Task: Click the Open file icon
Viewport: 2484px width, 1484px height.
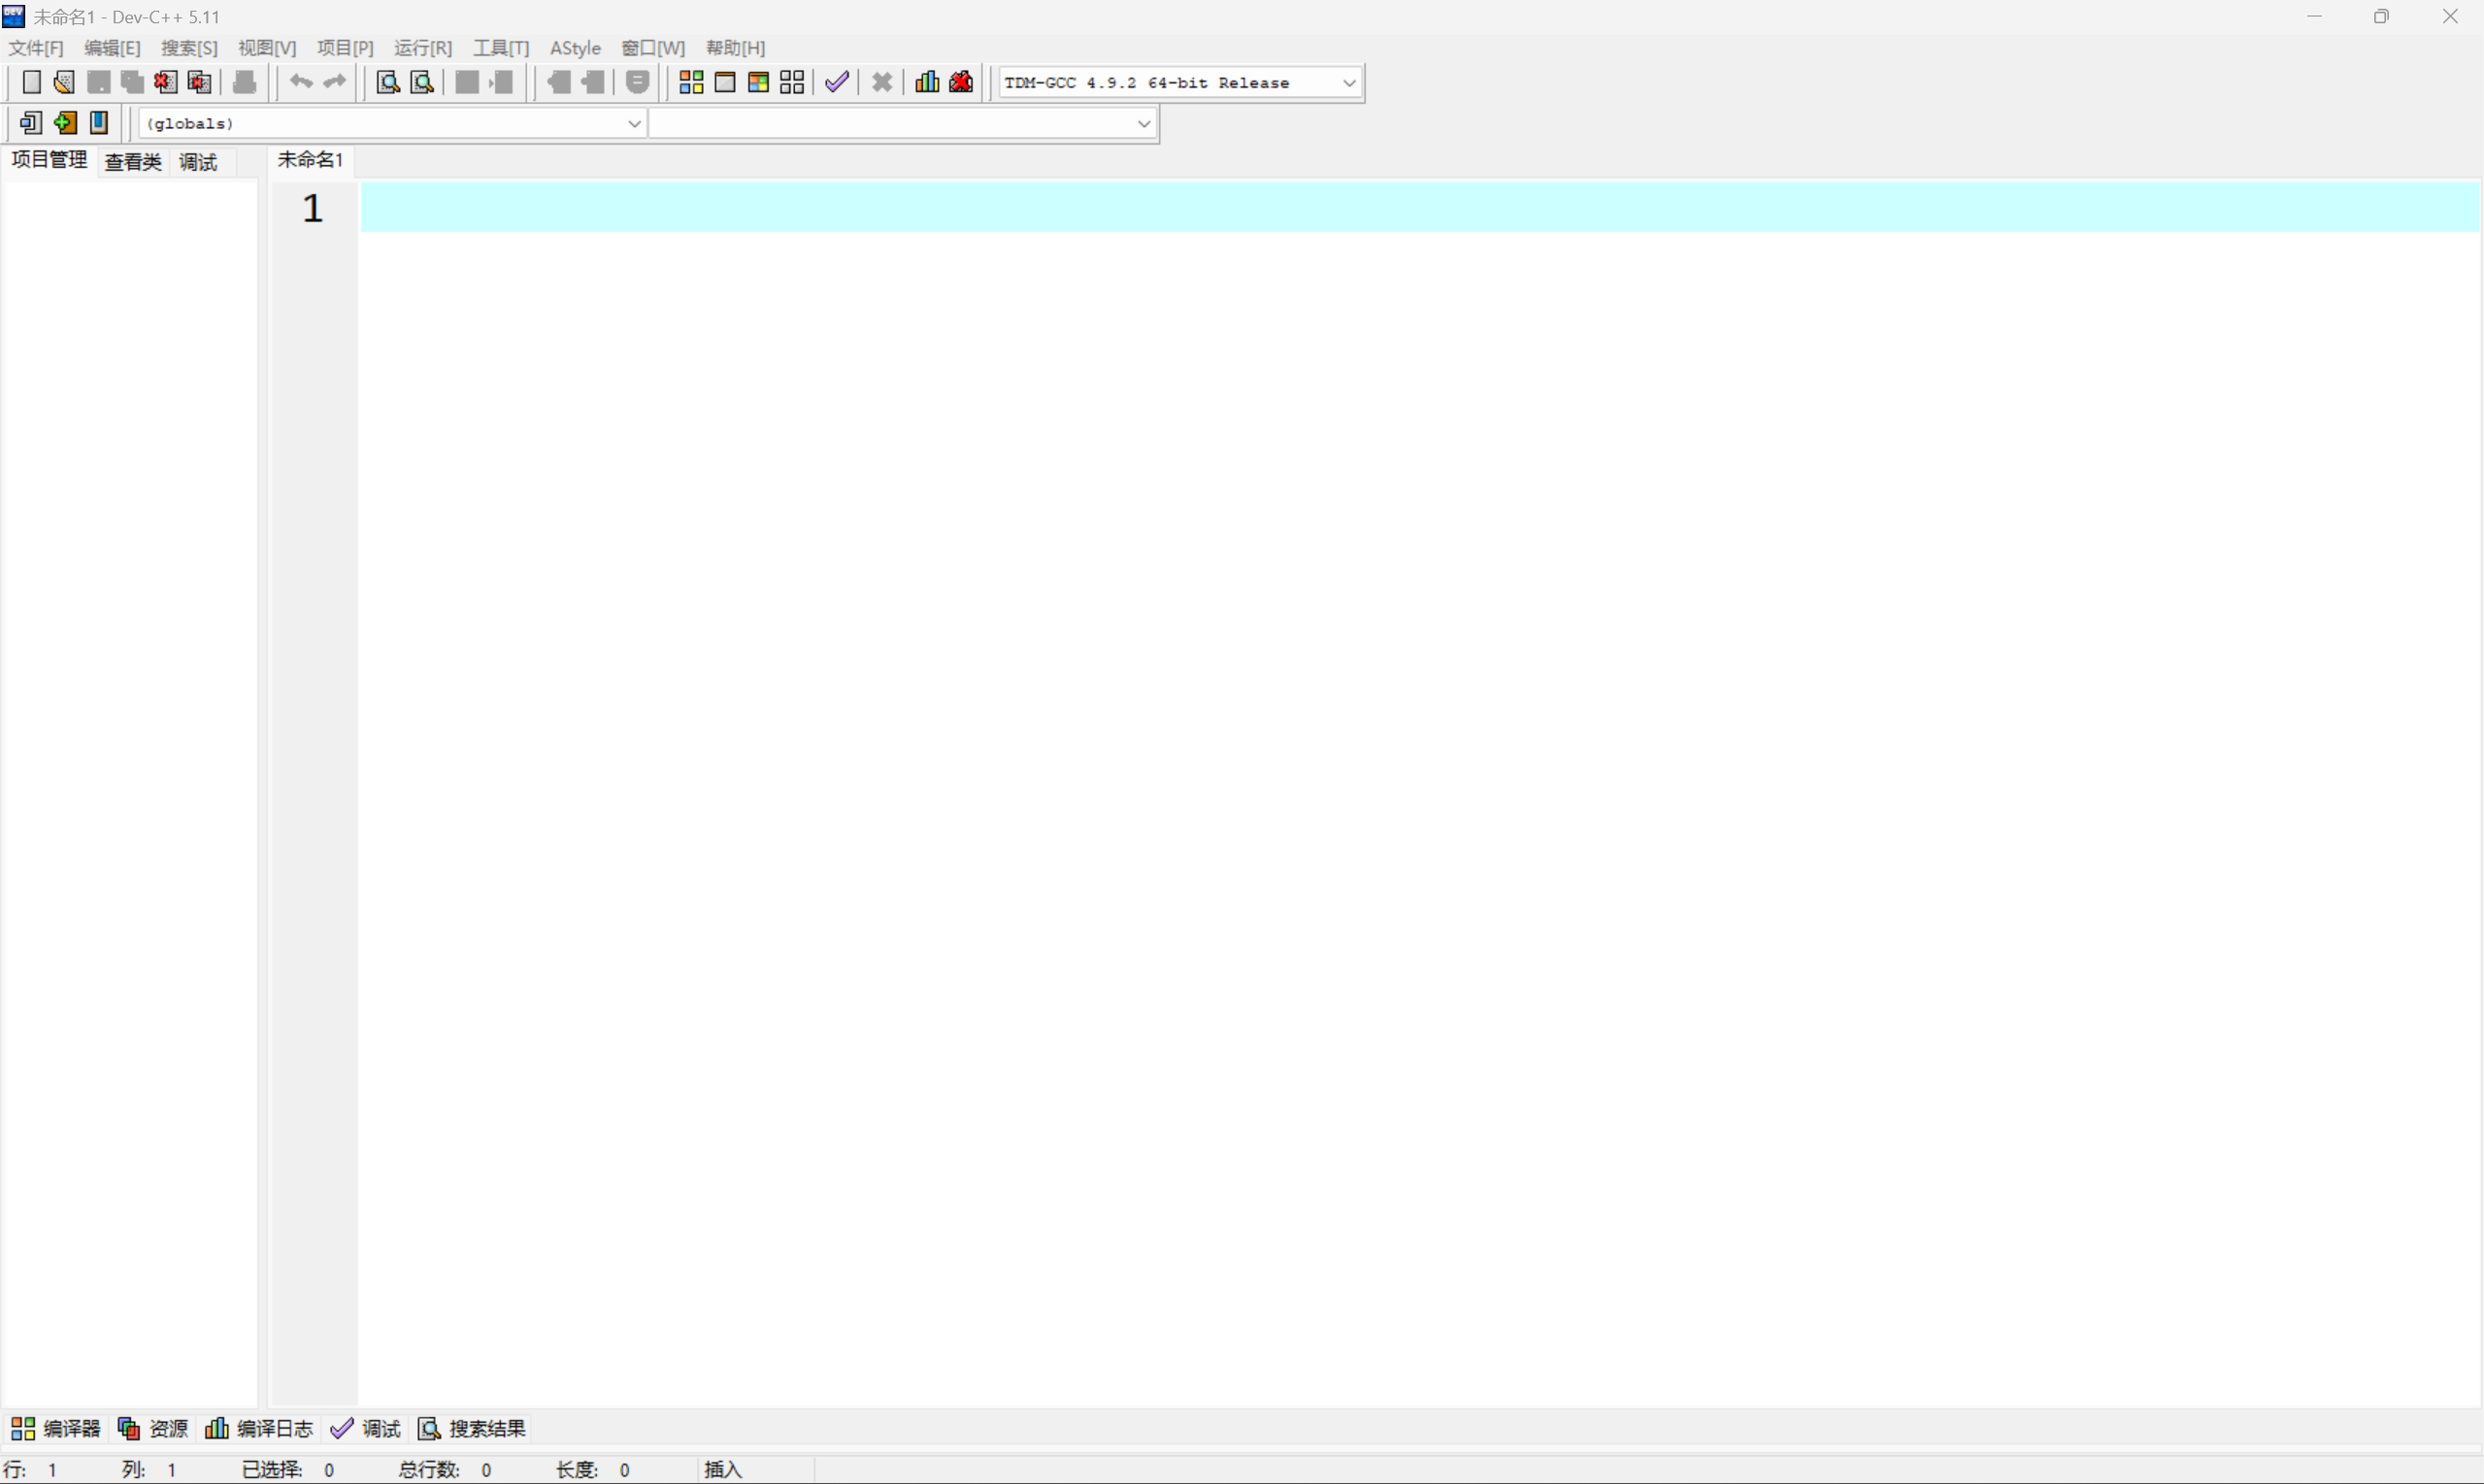Action: [64, 82]
